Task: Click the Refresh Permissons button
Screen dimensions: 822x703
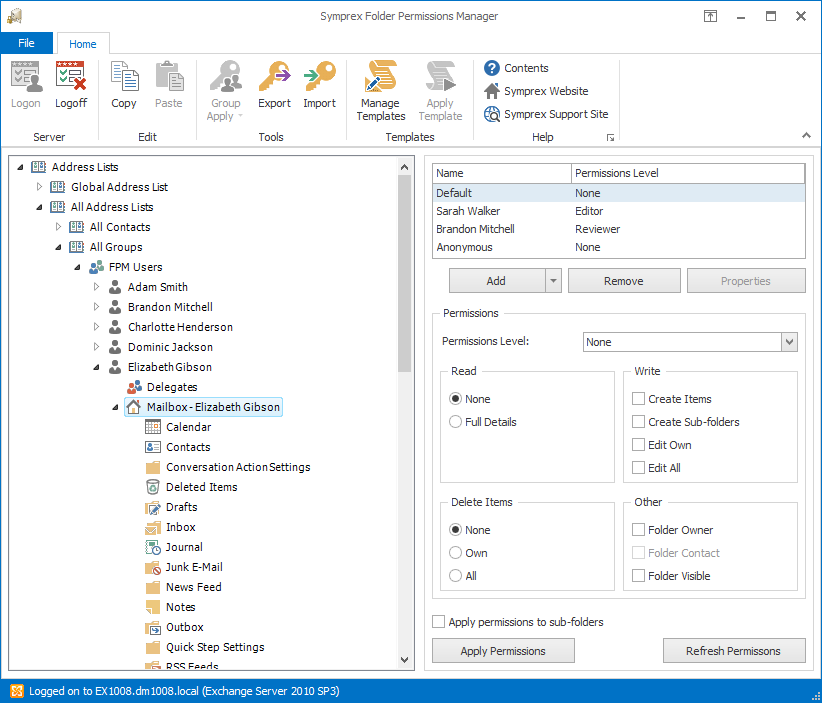Action: (734, 651)
